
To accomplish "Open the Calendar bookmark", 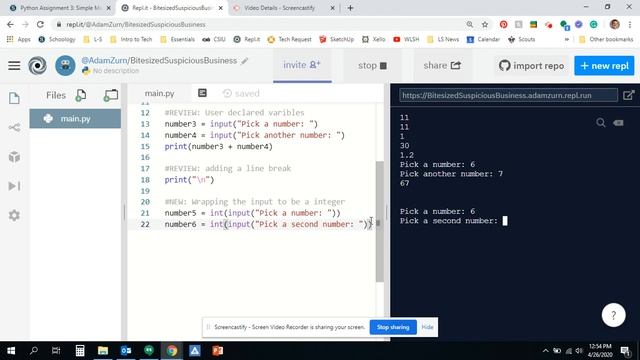I will click(483, 39).
